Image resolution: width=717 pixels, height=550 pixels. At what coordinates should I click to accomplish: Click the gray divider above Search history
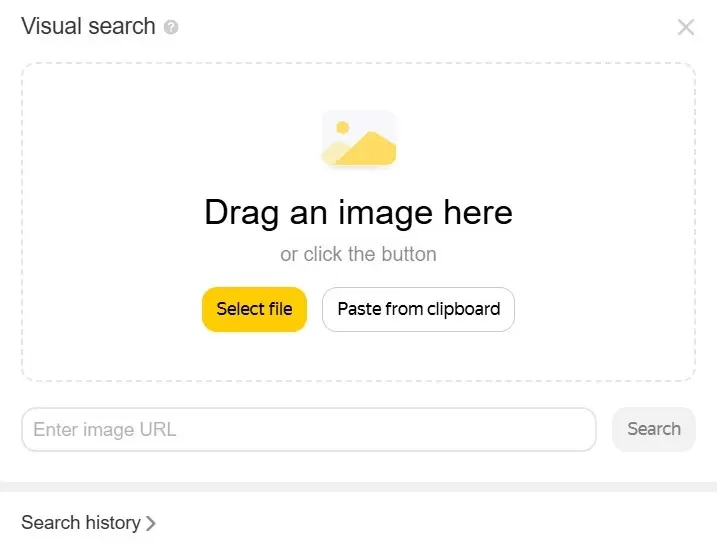[358, 487]
